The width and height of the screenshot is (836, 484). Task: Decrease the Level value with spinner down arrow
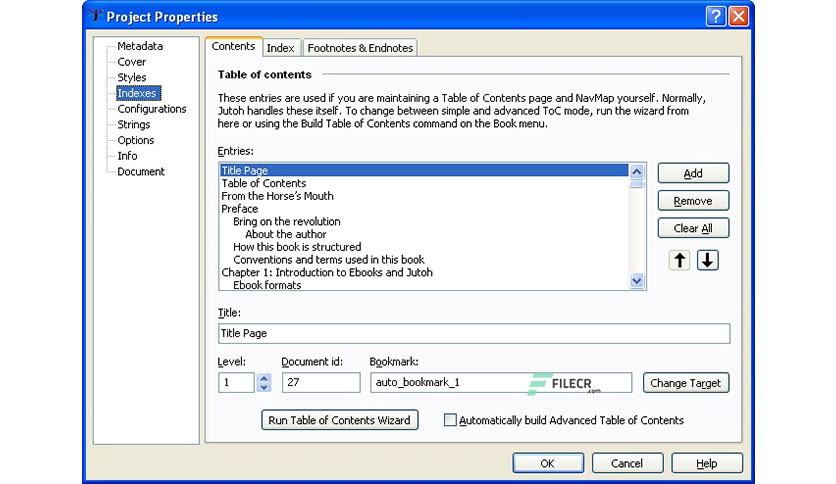pos(264,388)
